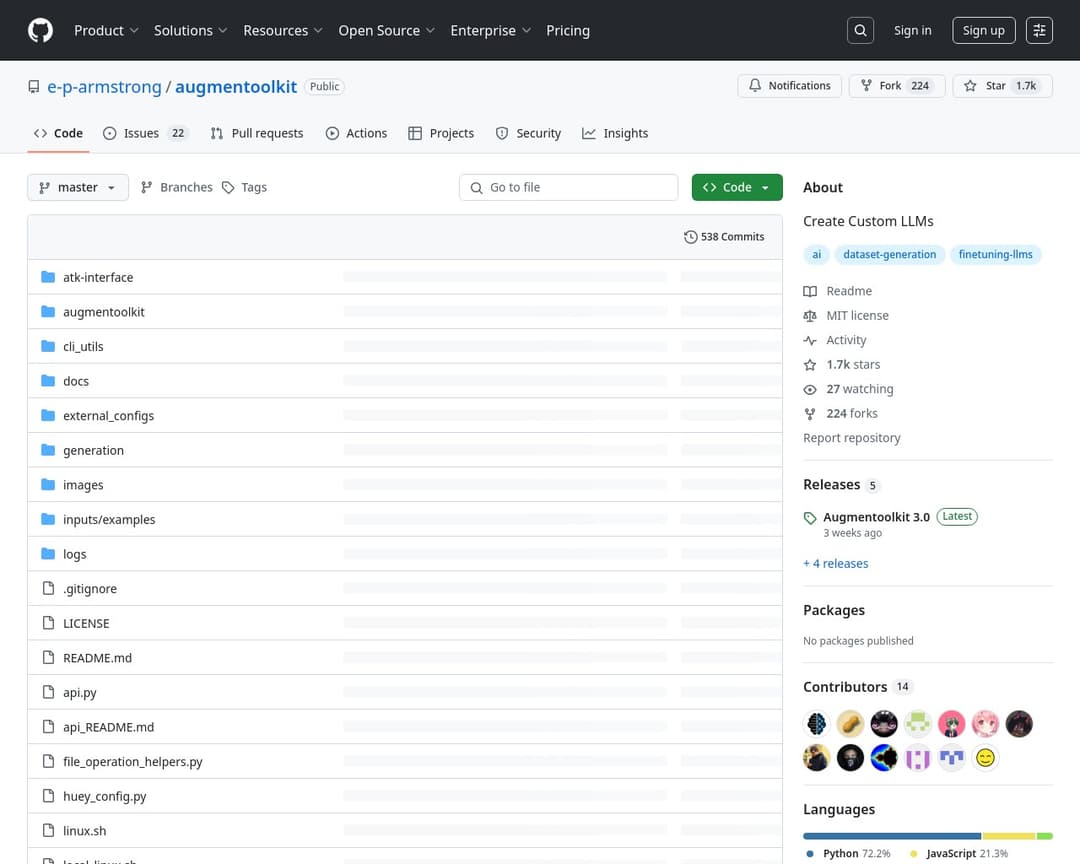Open the README.md file
The height and width of the screenshot is (864, 1080).
point(97,658)
